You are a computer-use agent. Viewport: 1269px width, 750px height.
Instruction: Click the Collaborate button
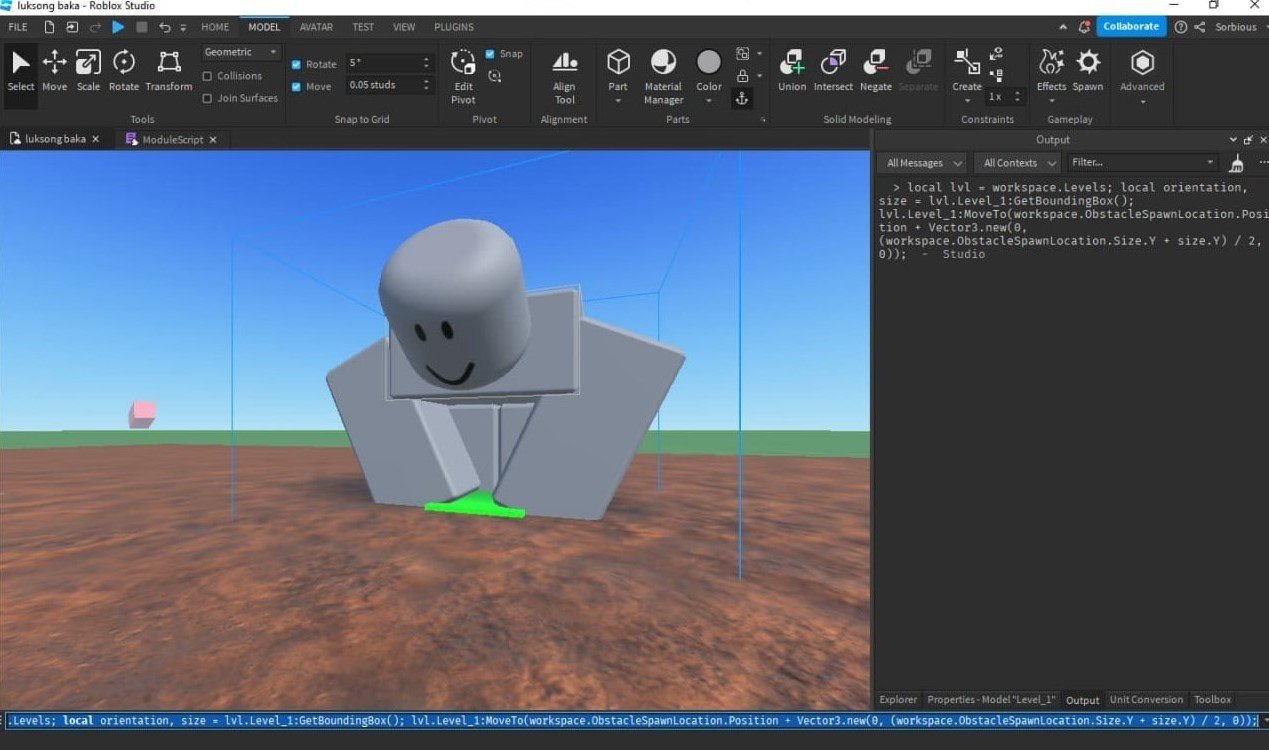point(1131,27)
